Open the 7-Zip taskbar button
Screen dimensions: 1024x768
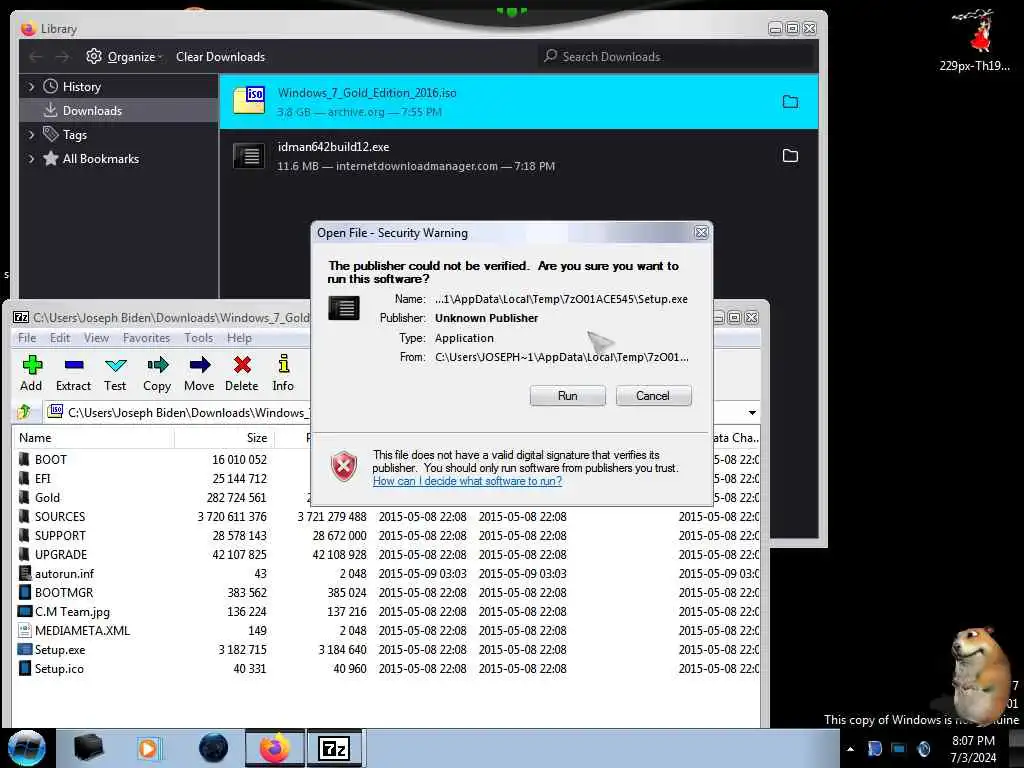click(x=334, y=748)
